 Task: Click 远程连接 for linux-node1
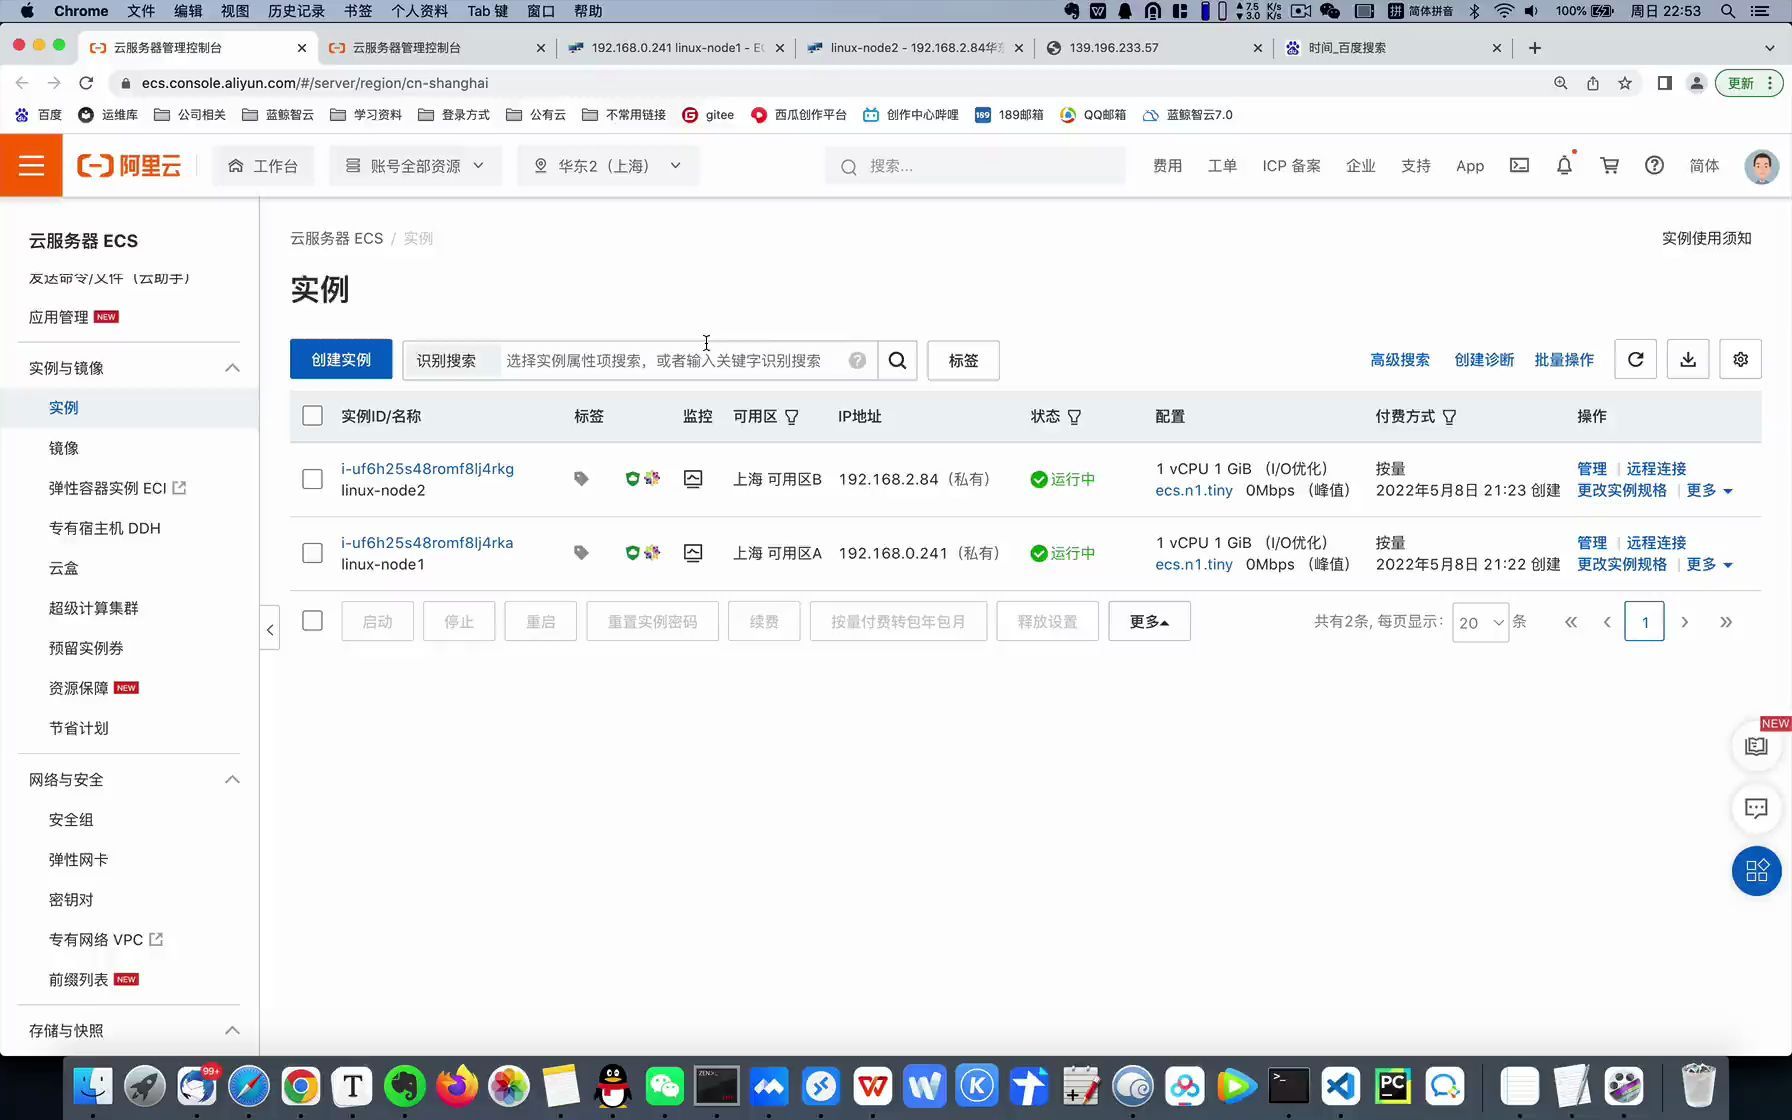pyautogui.click(x=1656, y=542)
